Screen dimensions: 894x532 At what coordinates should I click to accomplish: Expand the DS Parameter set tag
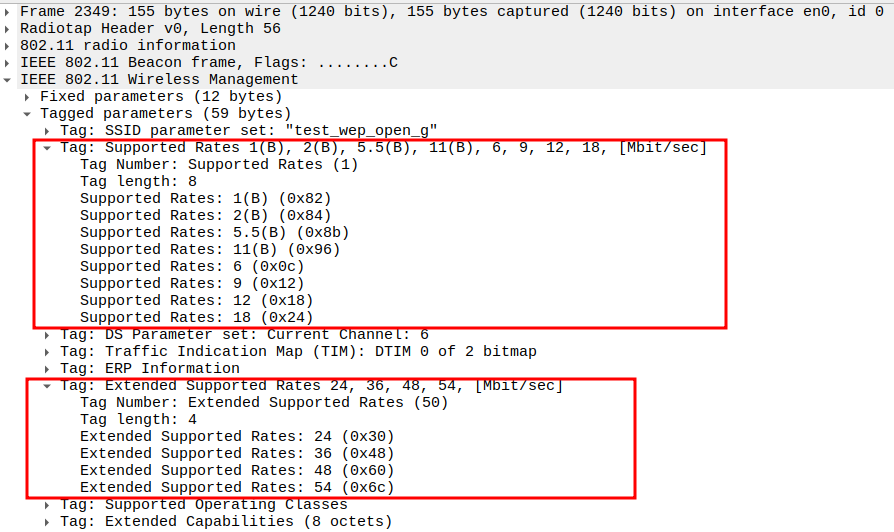tap(48, 334)
